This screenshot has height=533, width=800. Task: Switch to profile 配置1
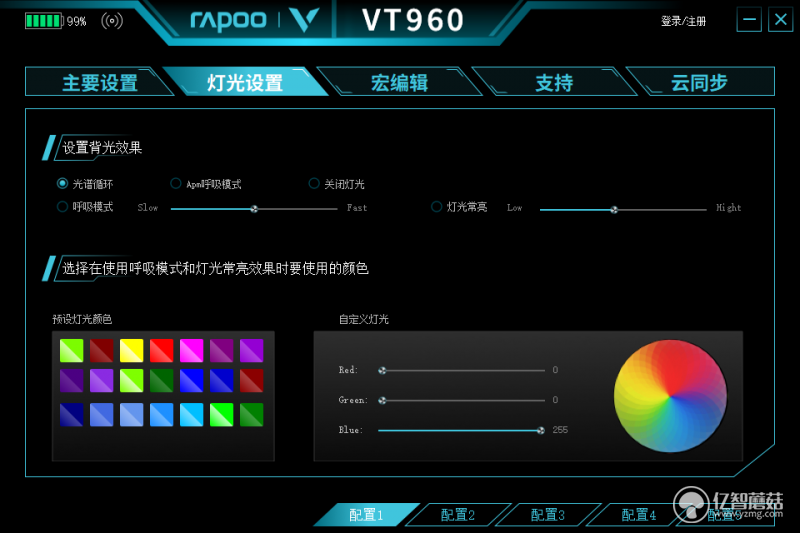pyautogui.click(x=366, y=514)
